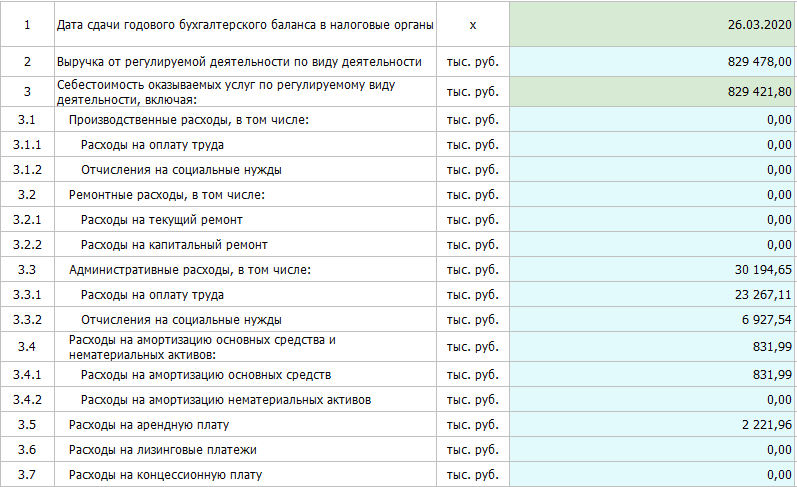Click the row number cell '3.1.2'

[27, 170]
